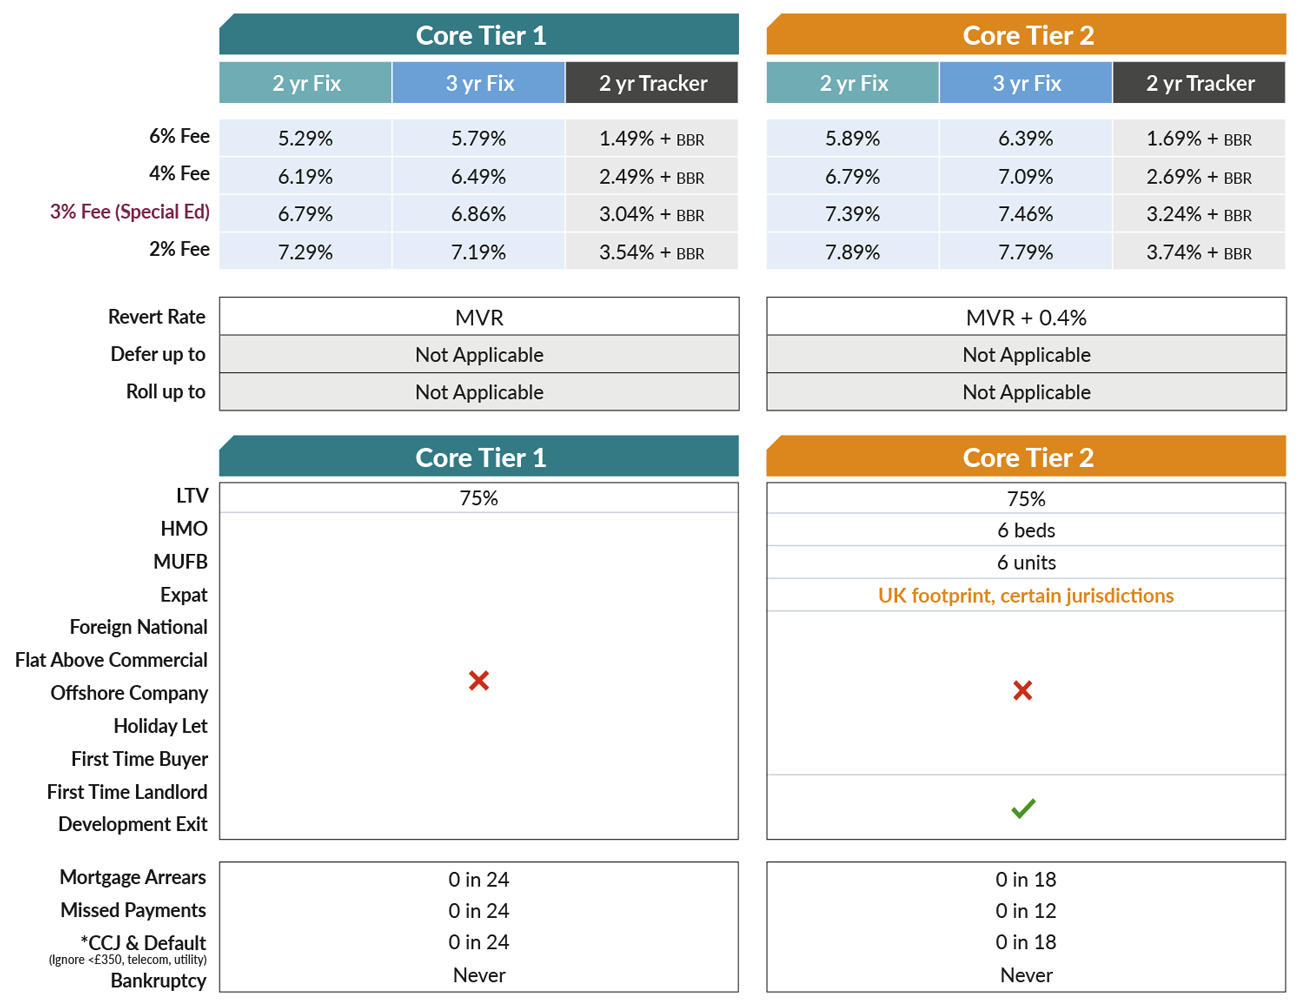Click the 5.29% rate cell
The height and width of the screenshot is (1007, 1300).
(305, 139)
